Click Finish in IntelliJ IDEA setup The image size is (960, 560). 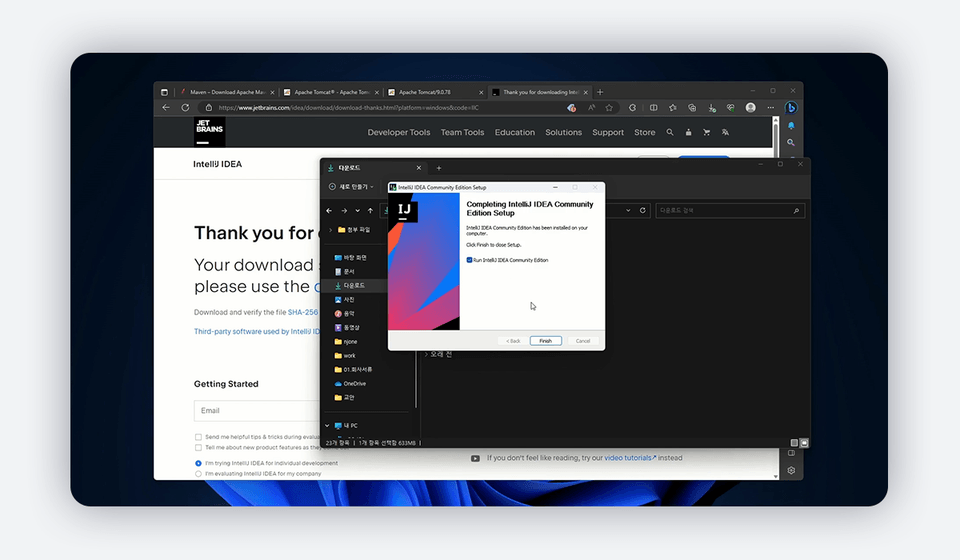546,341
